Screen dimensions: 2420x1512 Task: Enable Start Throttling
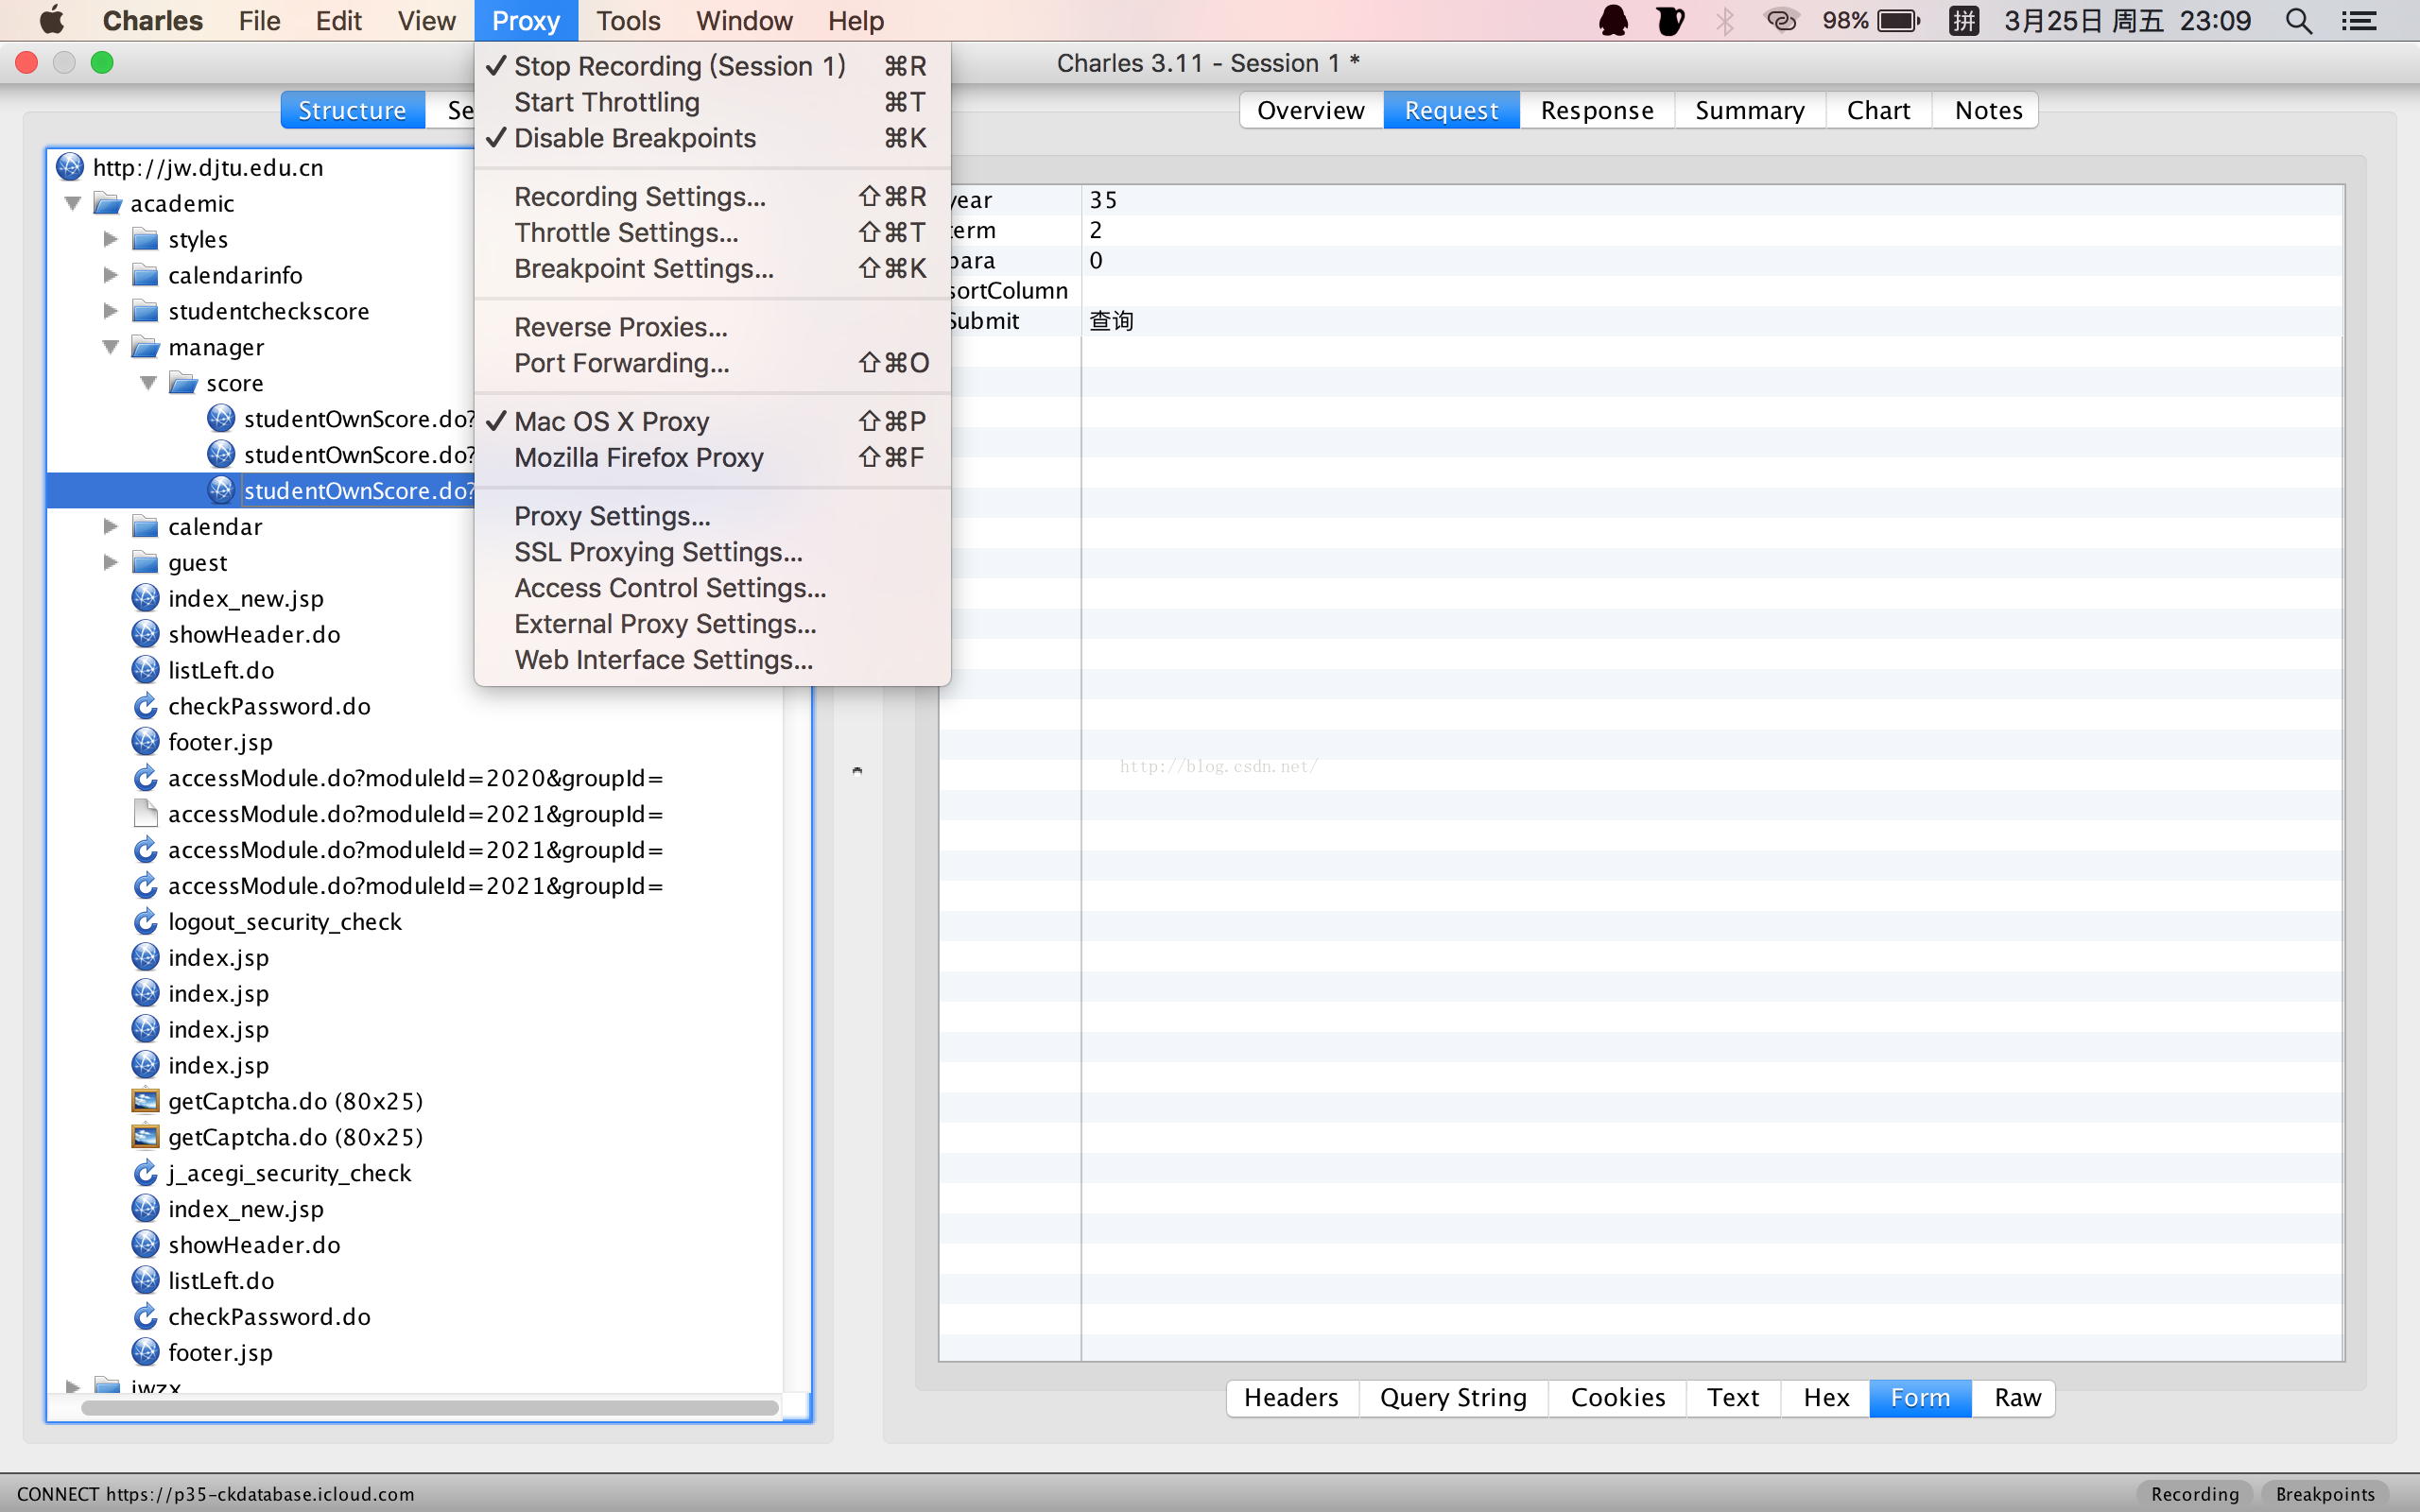click(x=712, y=102)
